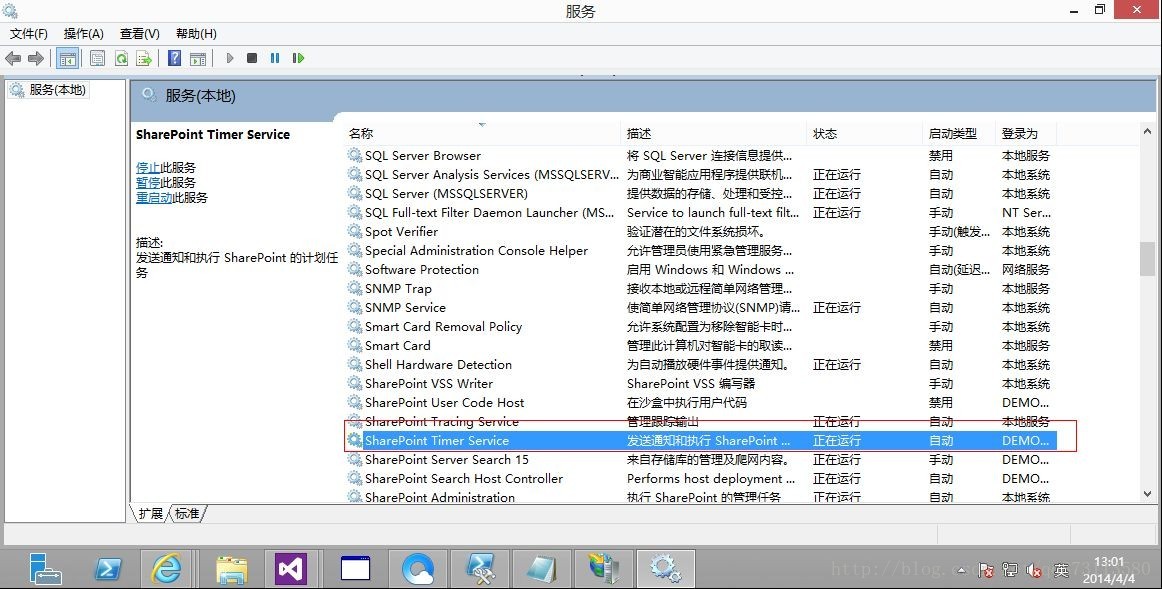This screenshot has height=589, width=1162.
Task: Select SQL Server Analysis Services row
Action: coord(701,175)
